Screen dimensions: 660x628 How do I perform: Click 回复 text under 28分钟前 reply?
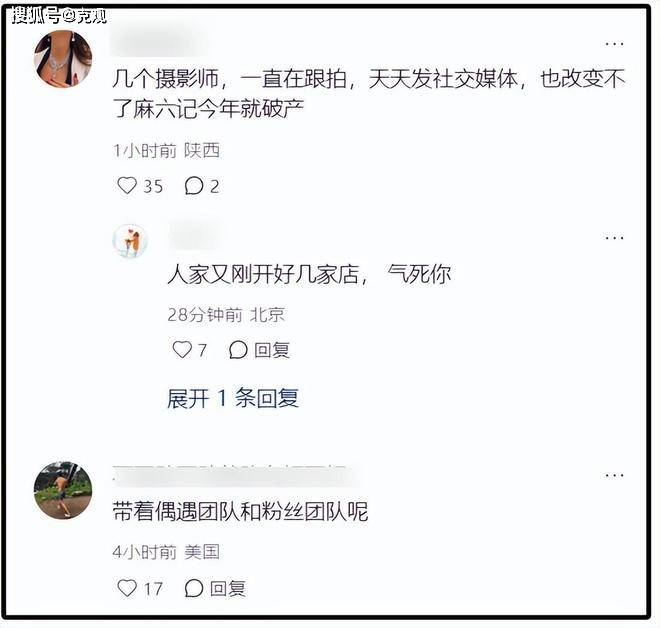(x=271, y=350)
